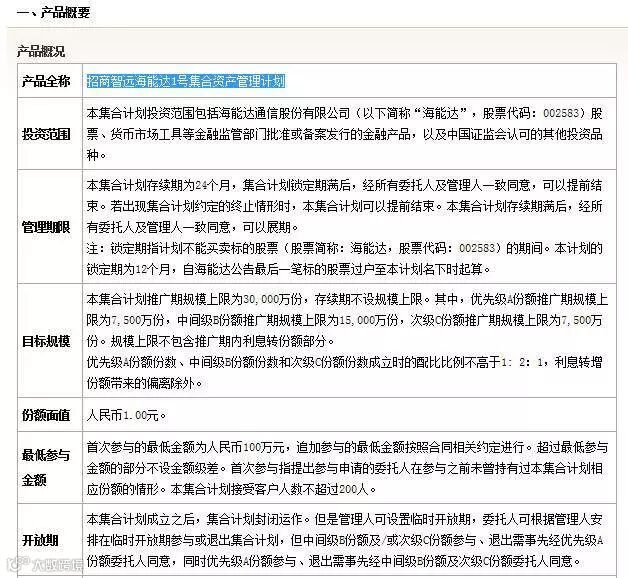Select the 最低参与金额 row label

(x=46, y=467)
